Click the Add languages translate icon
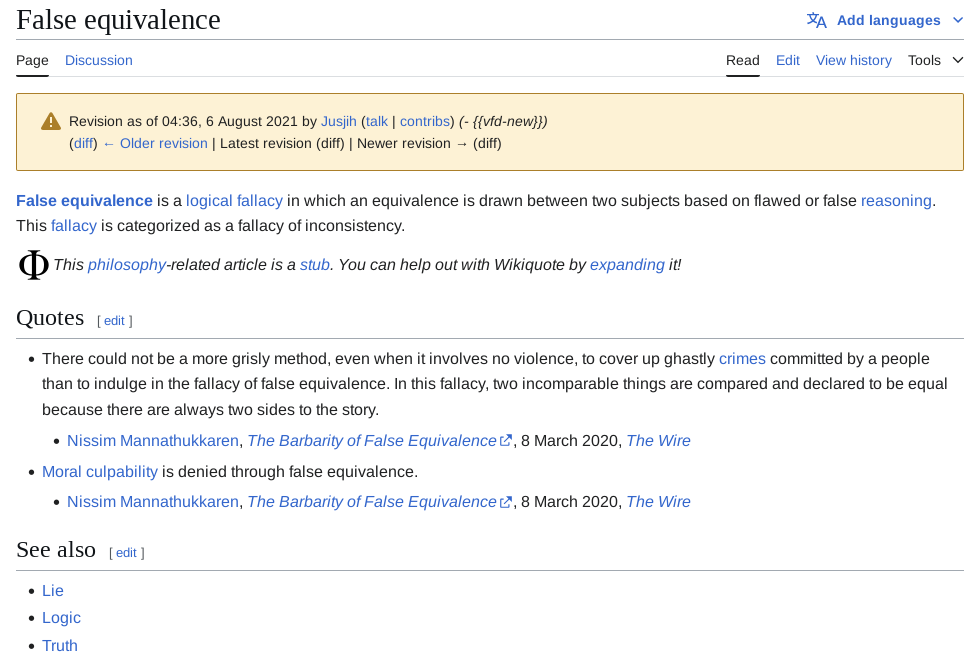The image size is (980, 665). [816, 21]
